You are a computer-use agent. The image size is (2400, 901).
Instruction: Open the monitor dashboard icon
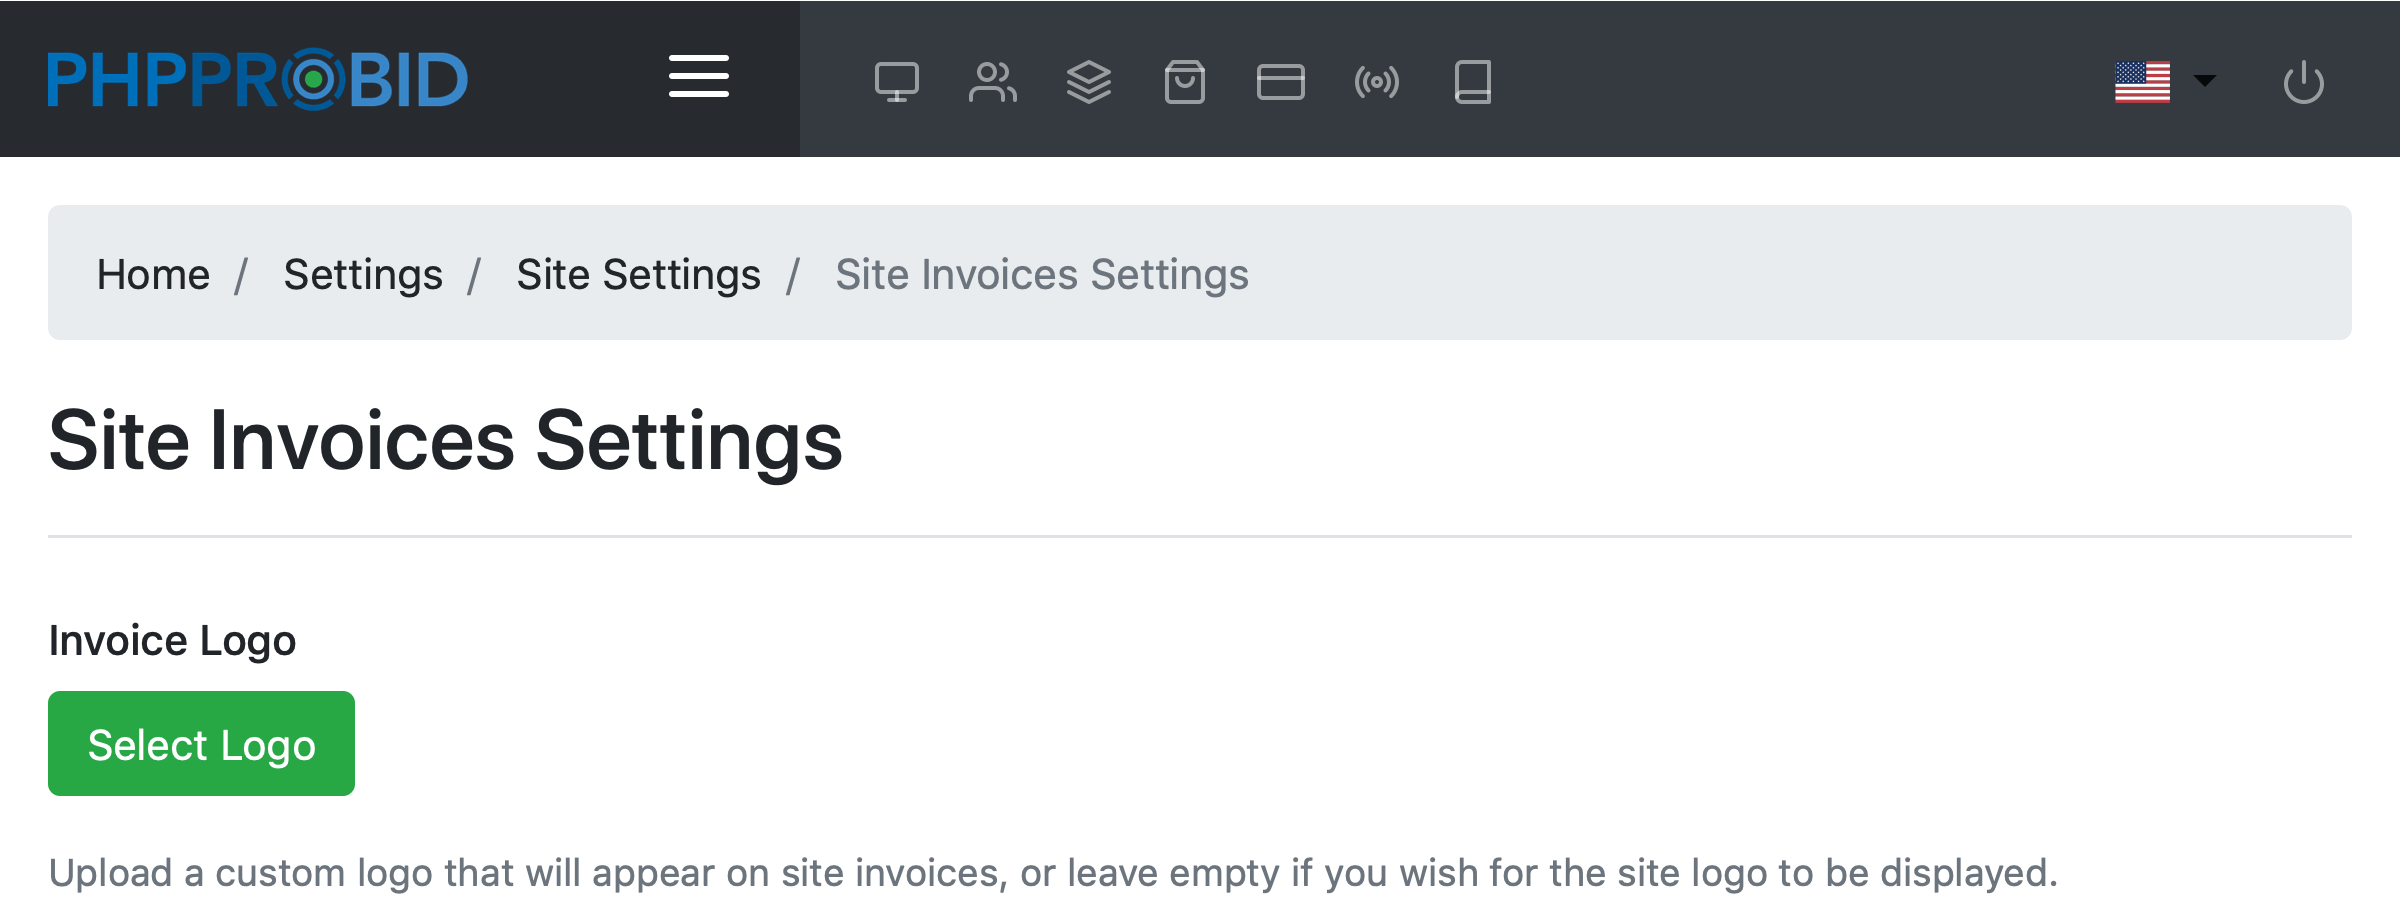tap(896, 82)
